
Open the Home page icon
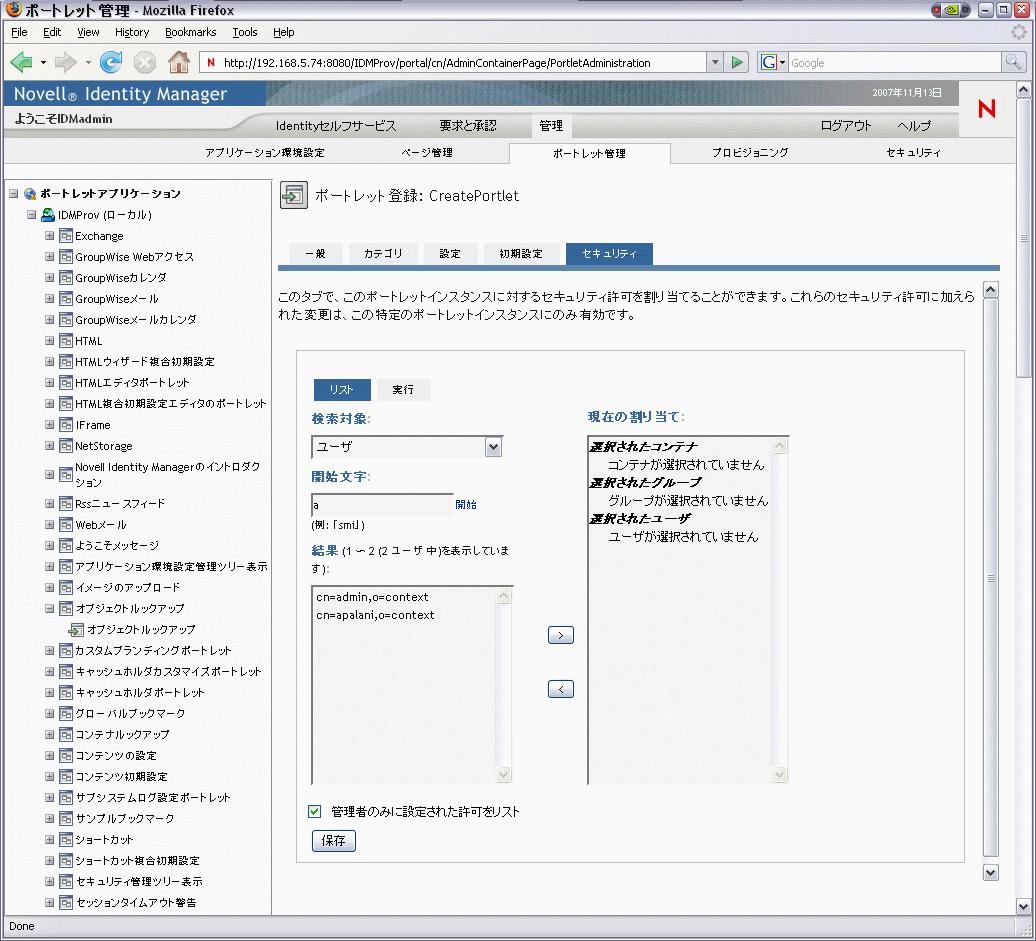178,62
